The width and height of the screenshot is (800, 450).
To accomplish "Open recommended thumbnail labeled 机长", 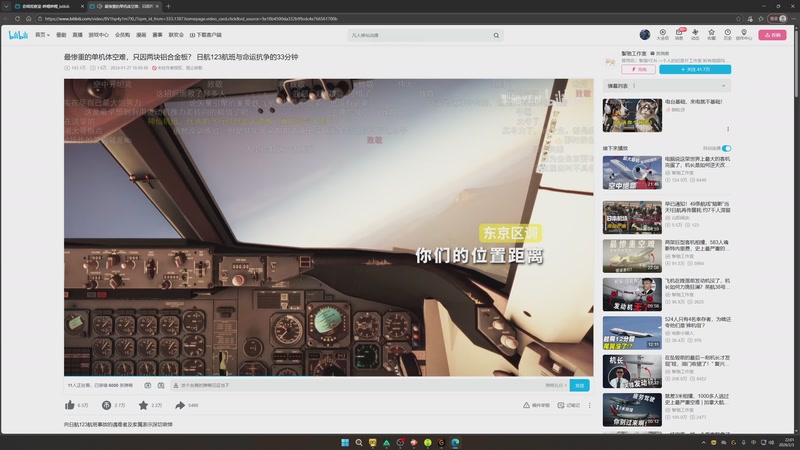I will tap(632, 371).
